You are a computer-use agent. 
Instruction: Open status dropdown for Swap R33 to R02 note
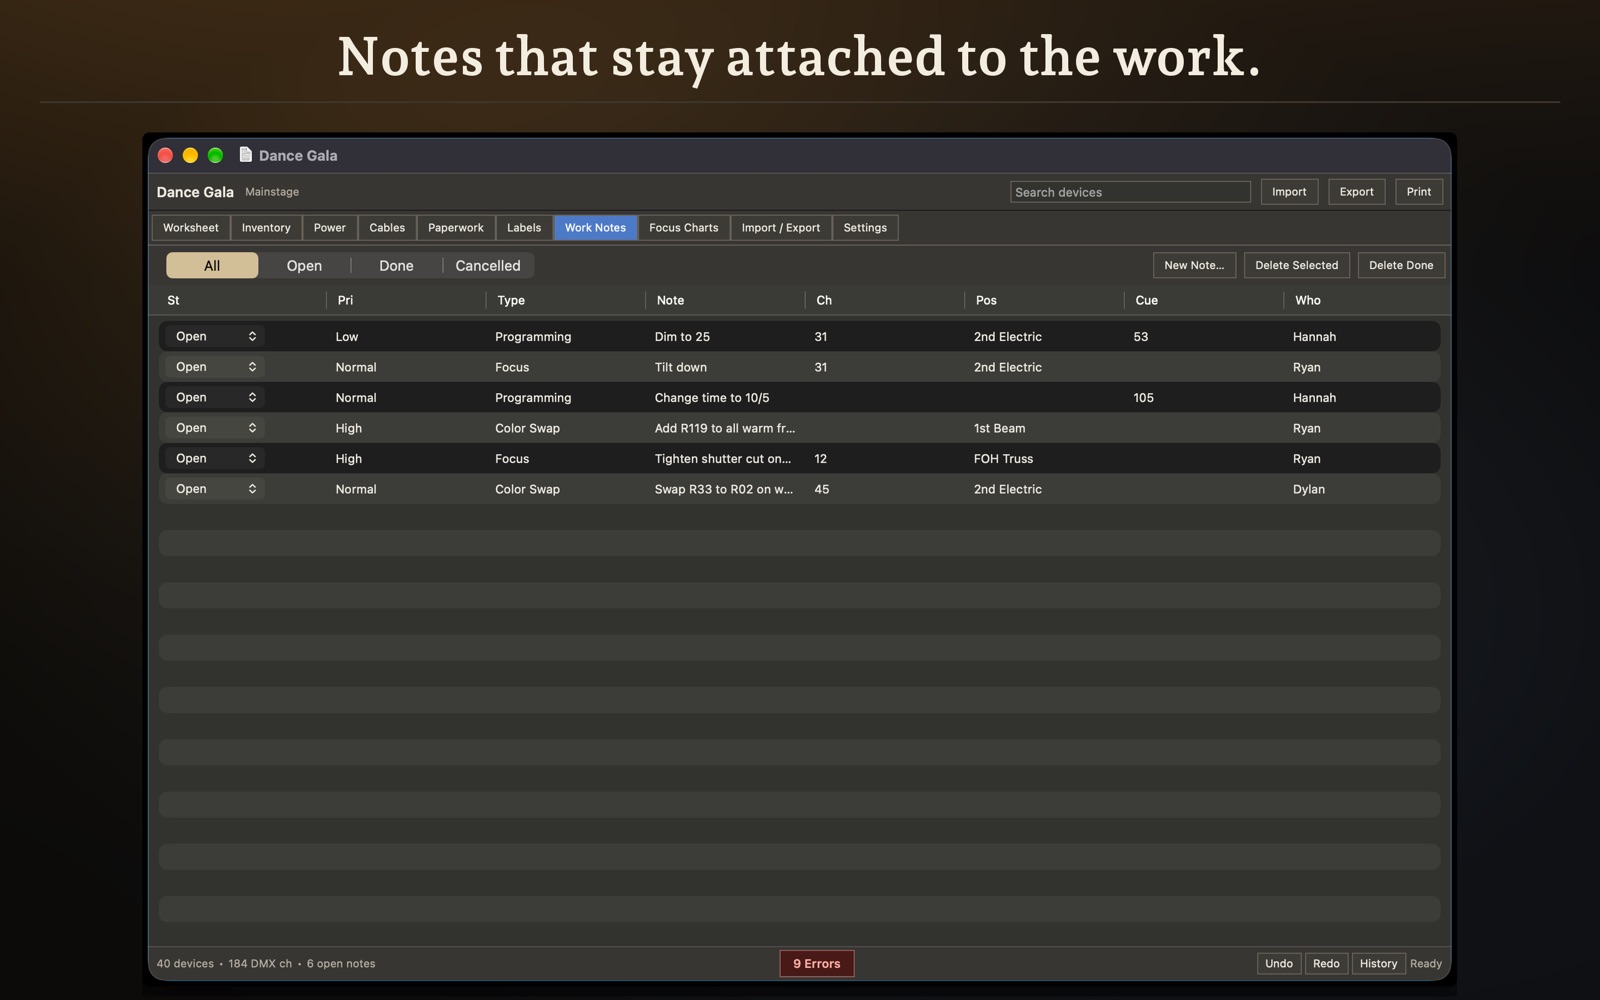click(215, 489)
